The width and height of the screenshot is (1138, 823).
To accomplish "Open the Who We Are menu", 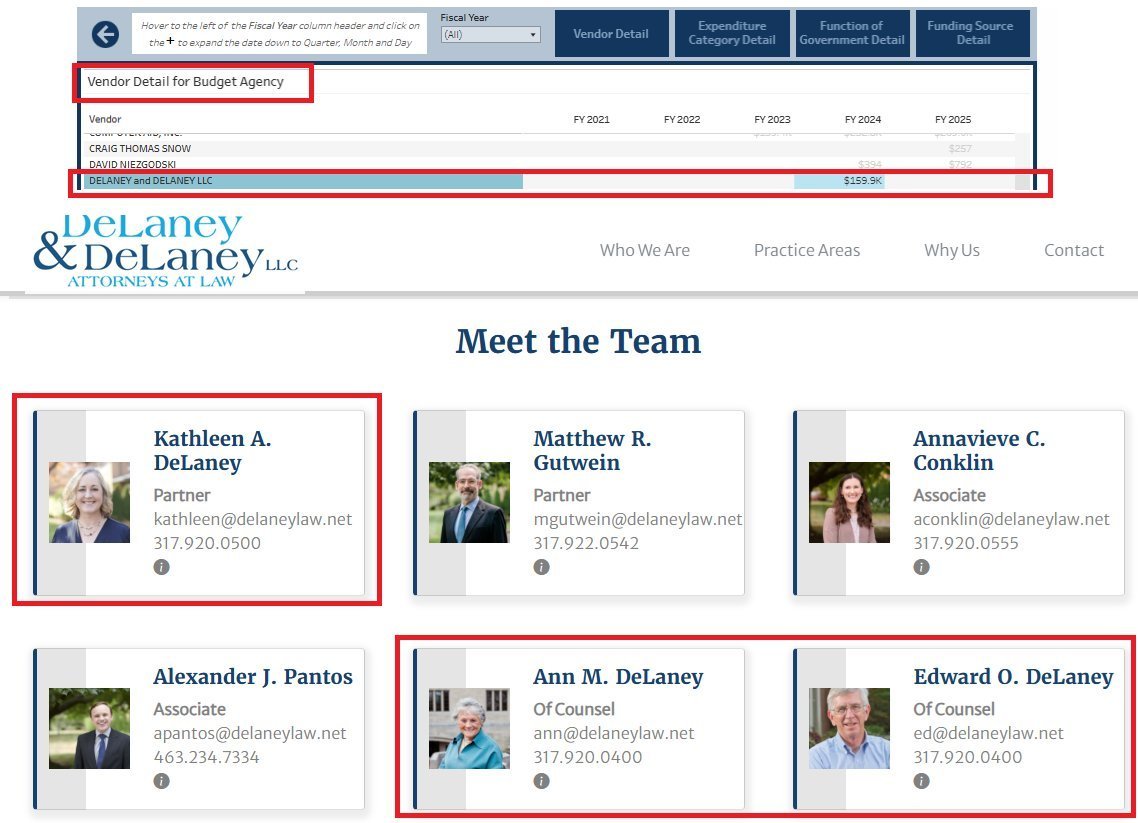I will click(x=644, y=250).
